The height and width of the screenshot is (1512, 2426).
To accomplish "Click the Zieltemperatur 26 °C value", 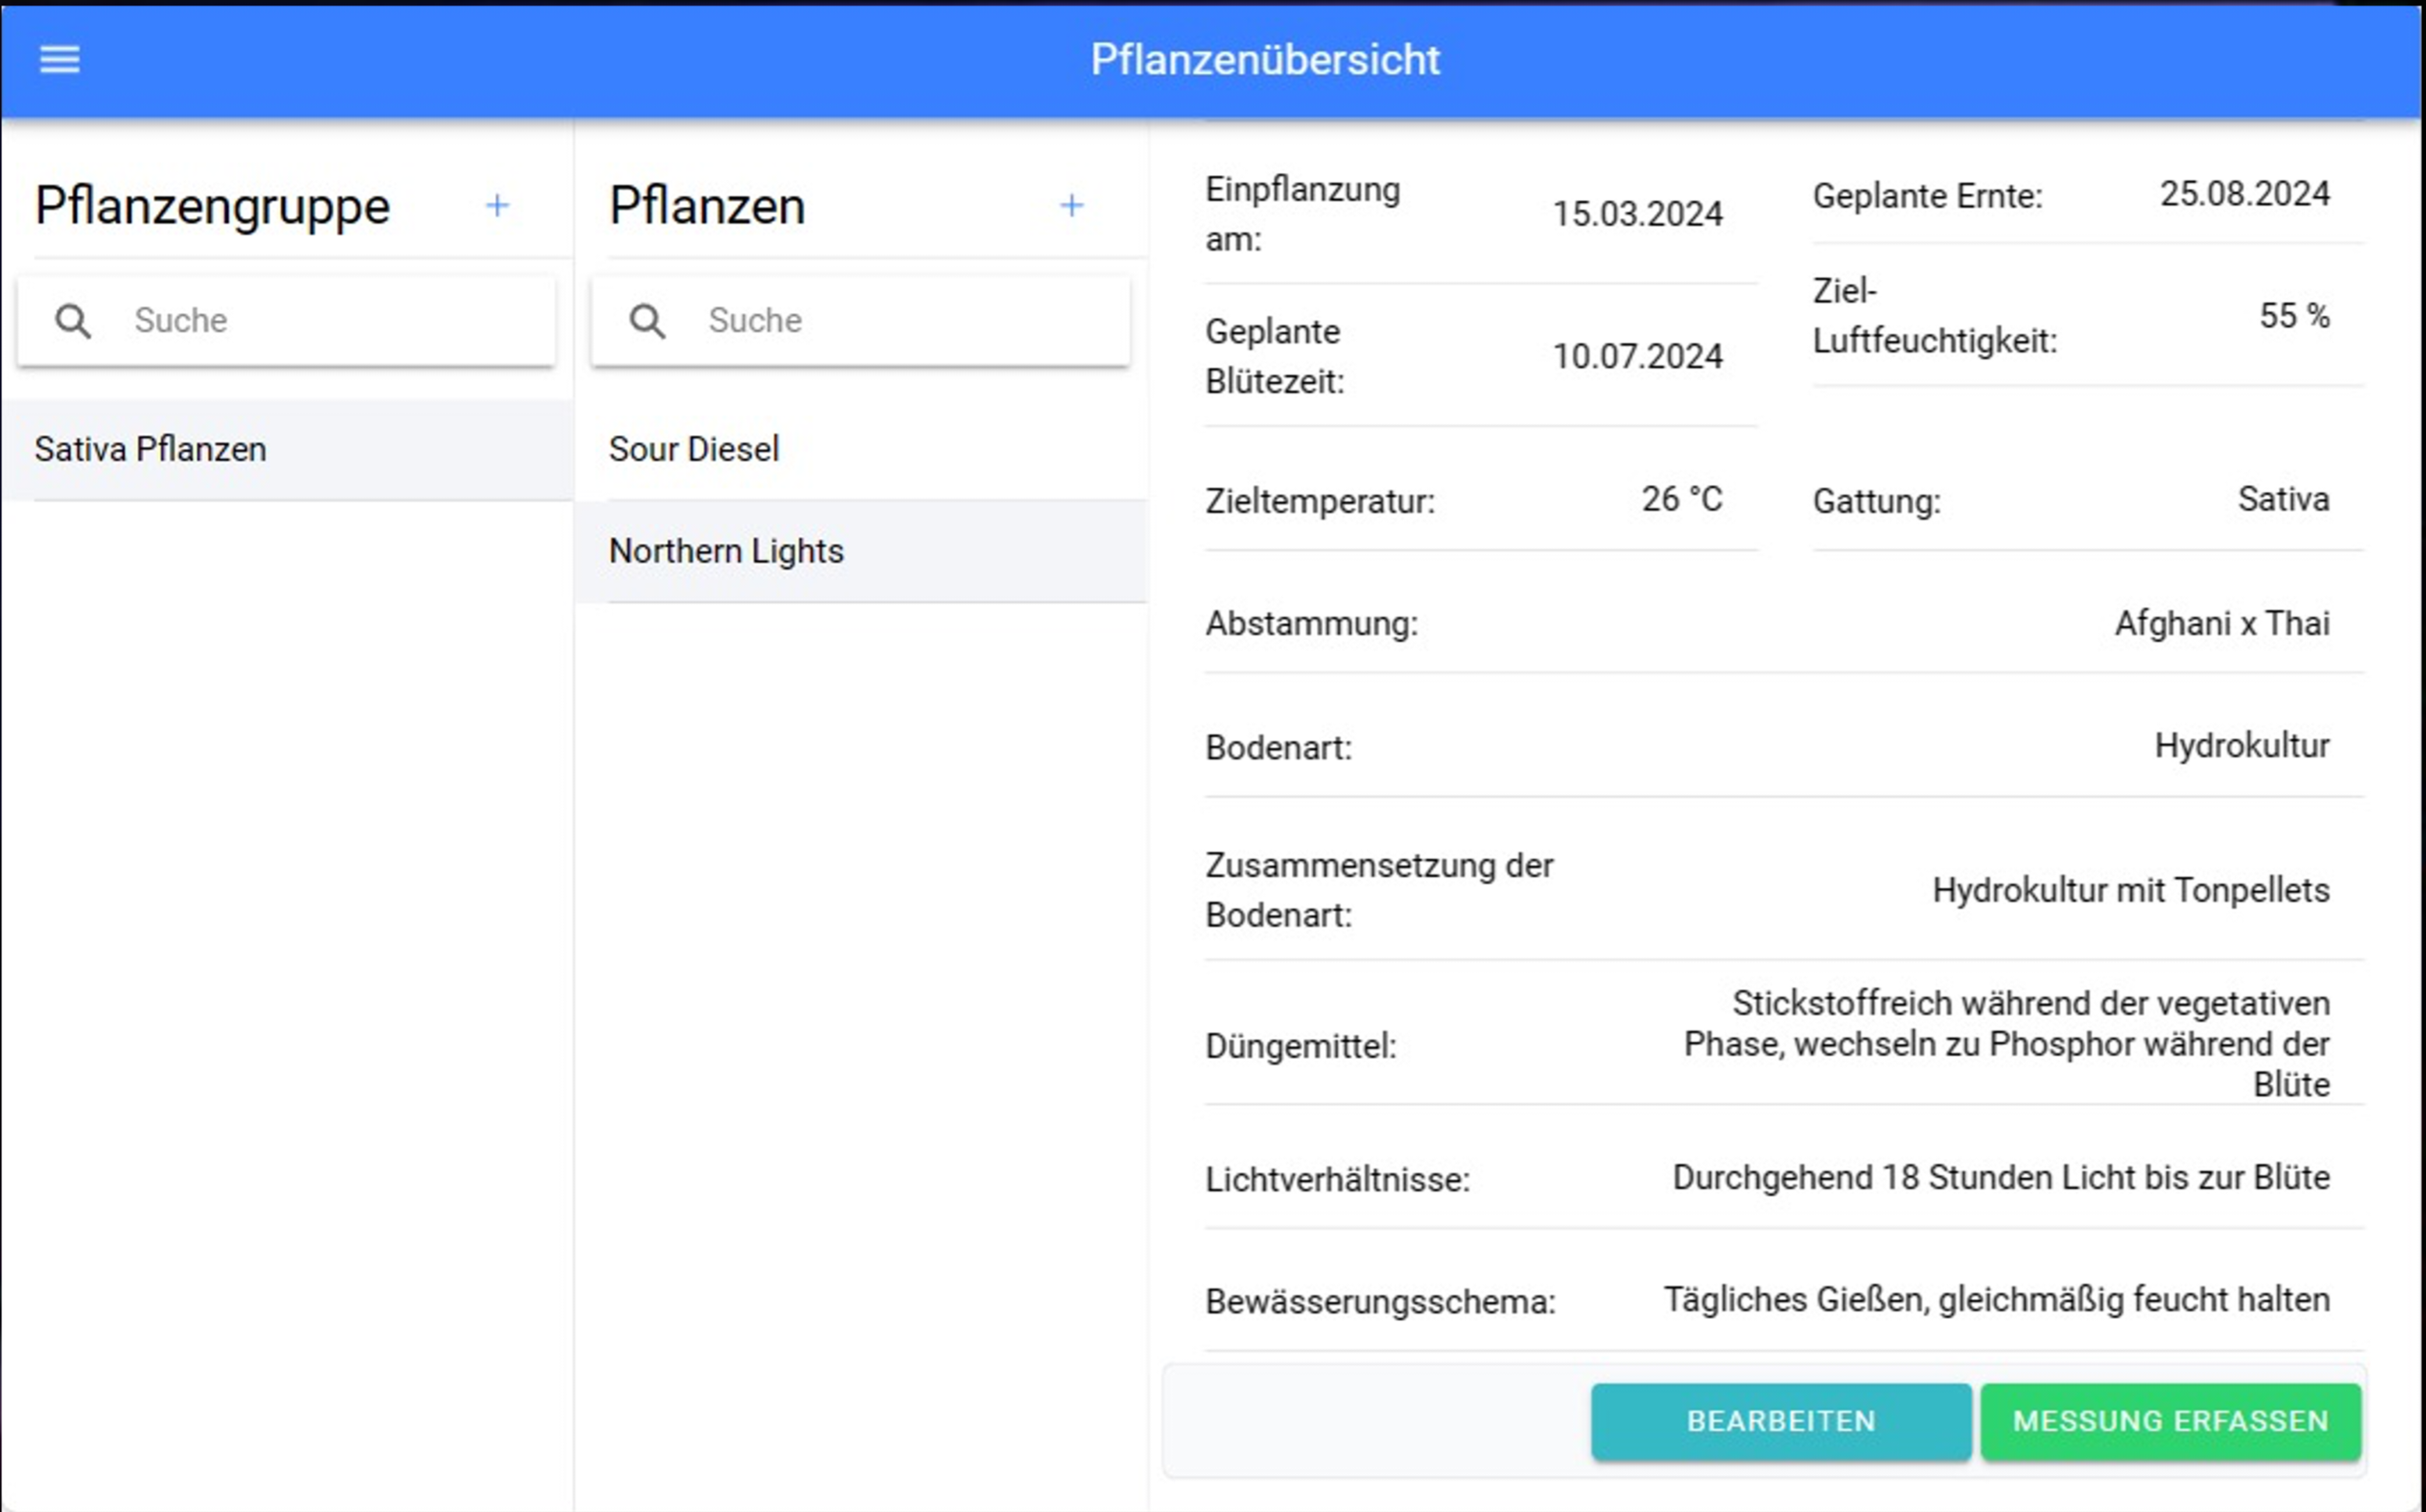I will [x=1681, y=499].
